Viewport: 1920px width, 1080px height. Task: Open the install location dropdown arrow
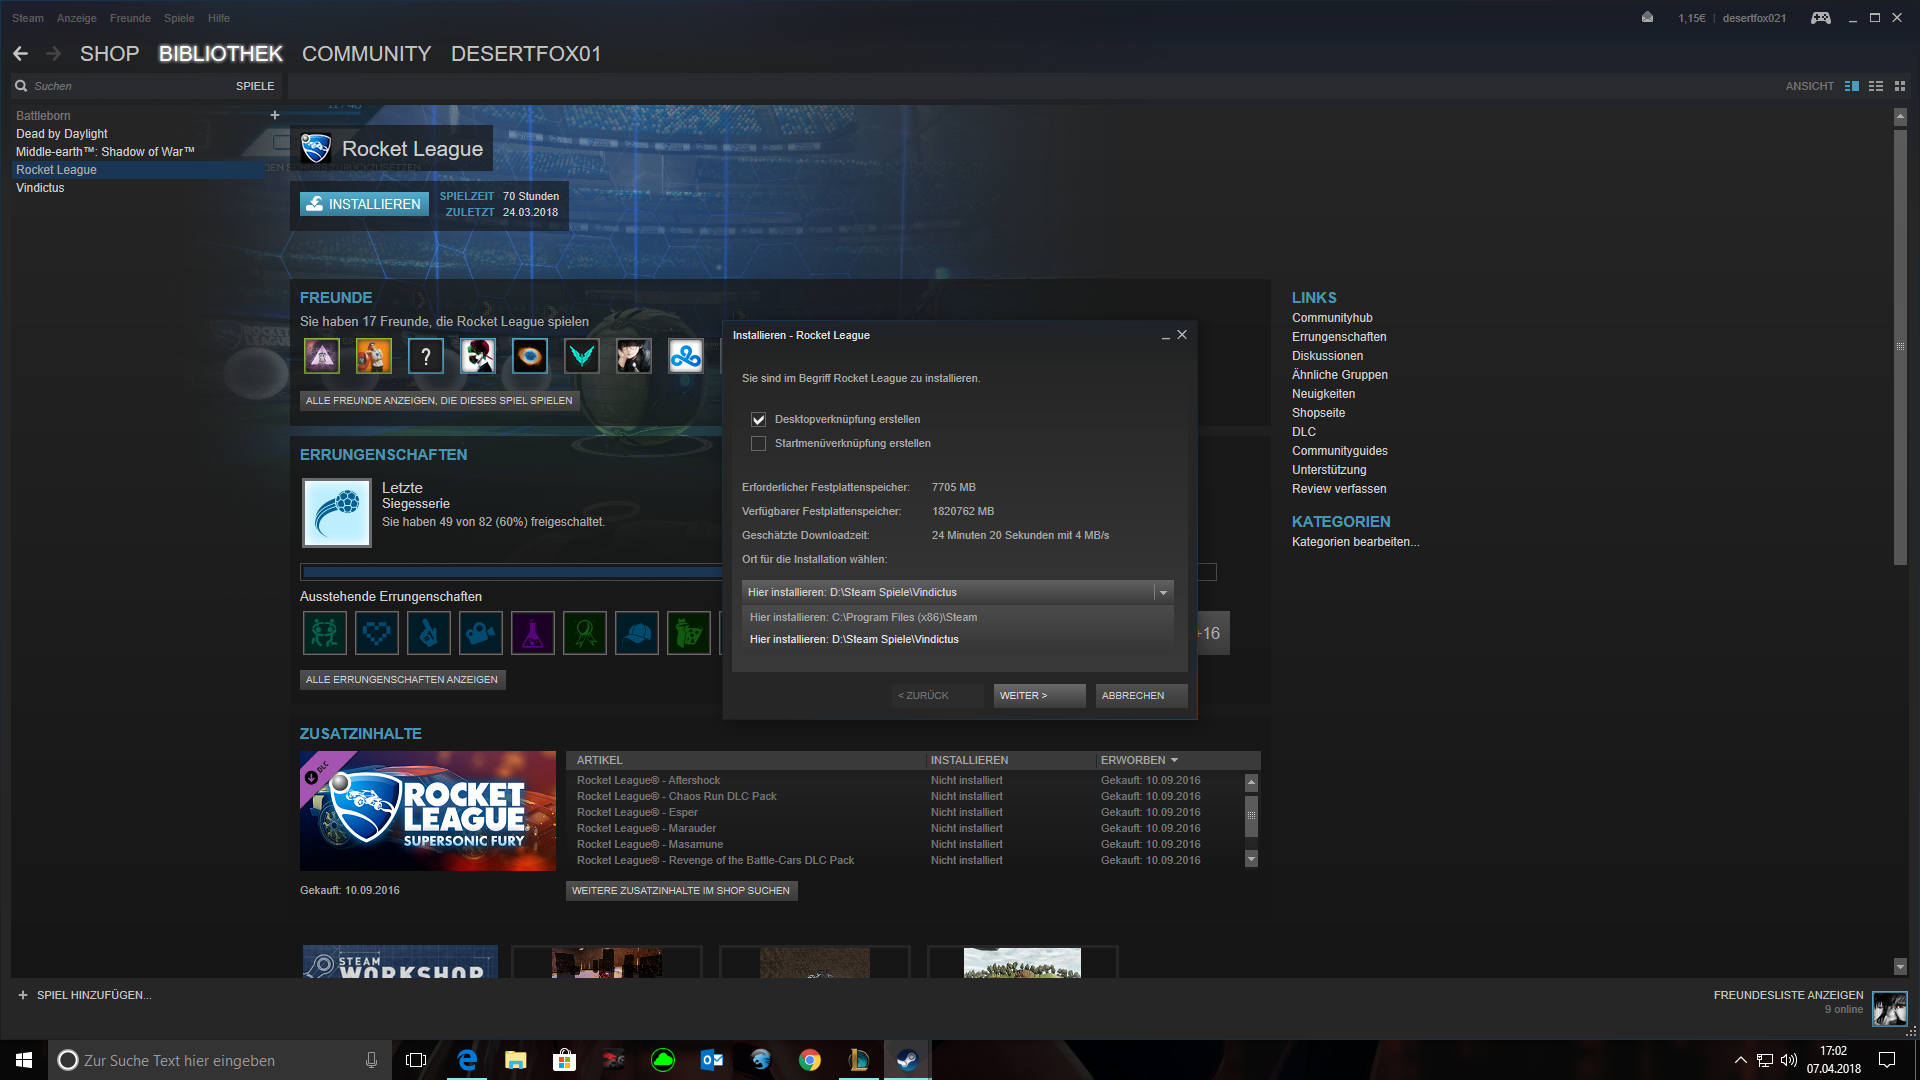pyautogui.click(x=1163, y=593)
